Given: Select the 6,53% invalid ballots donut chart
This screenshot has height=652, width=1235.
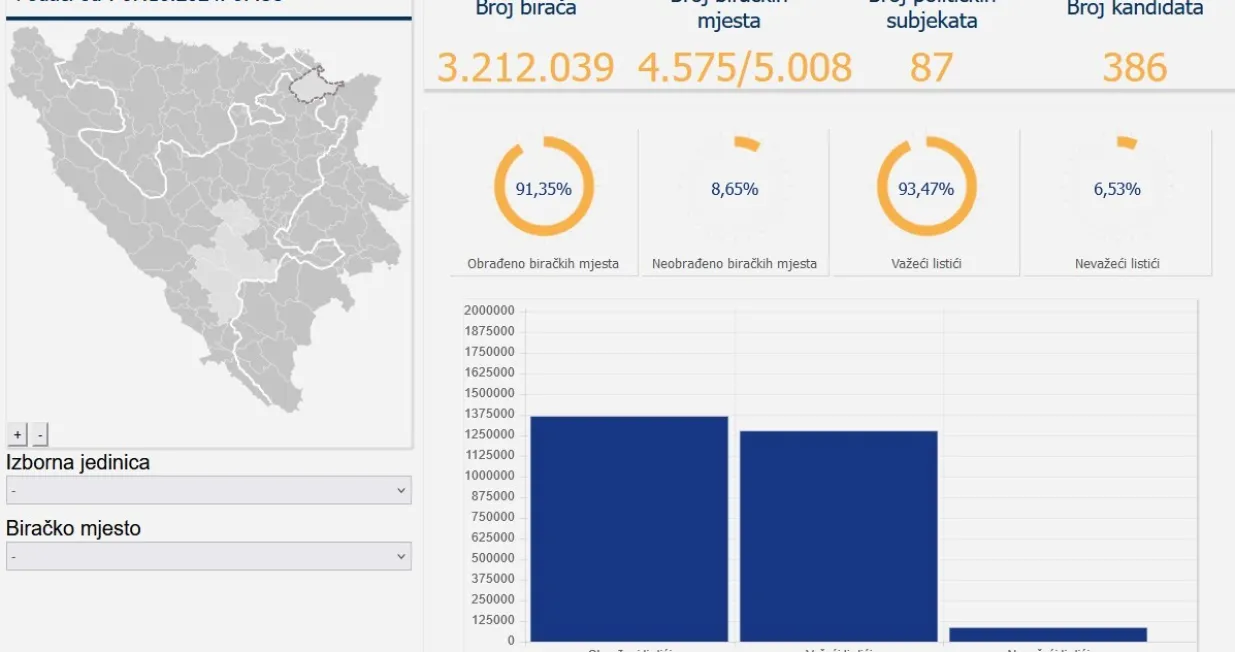Looking at the screenshot, I should tap(1116, 188).
